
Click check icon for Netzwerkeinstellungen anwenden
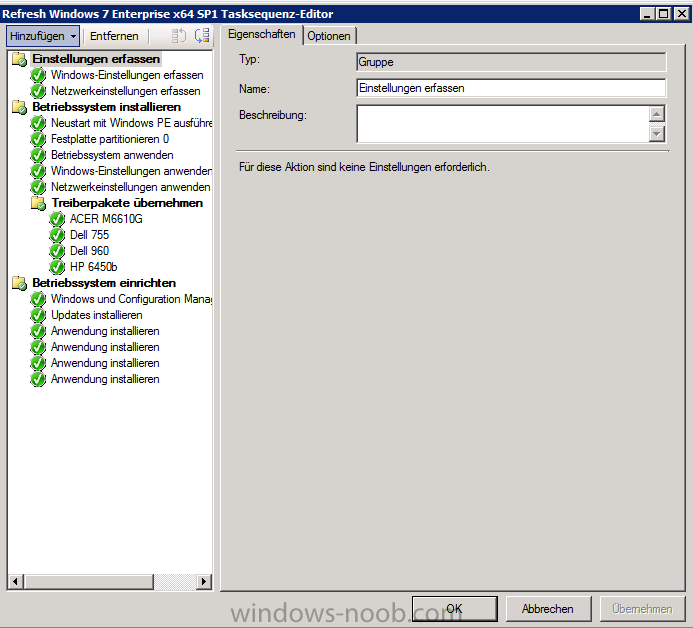38,187
